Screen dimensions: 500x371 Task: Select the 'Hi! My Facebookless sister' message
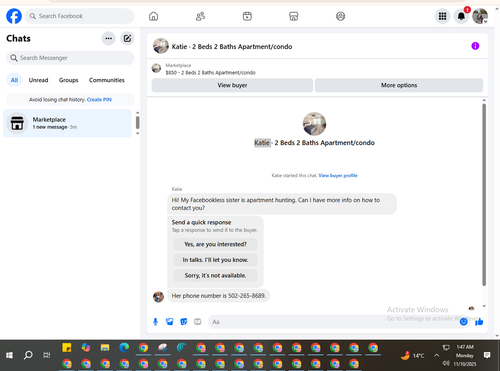[x=282, y=204]
